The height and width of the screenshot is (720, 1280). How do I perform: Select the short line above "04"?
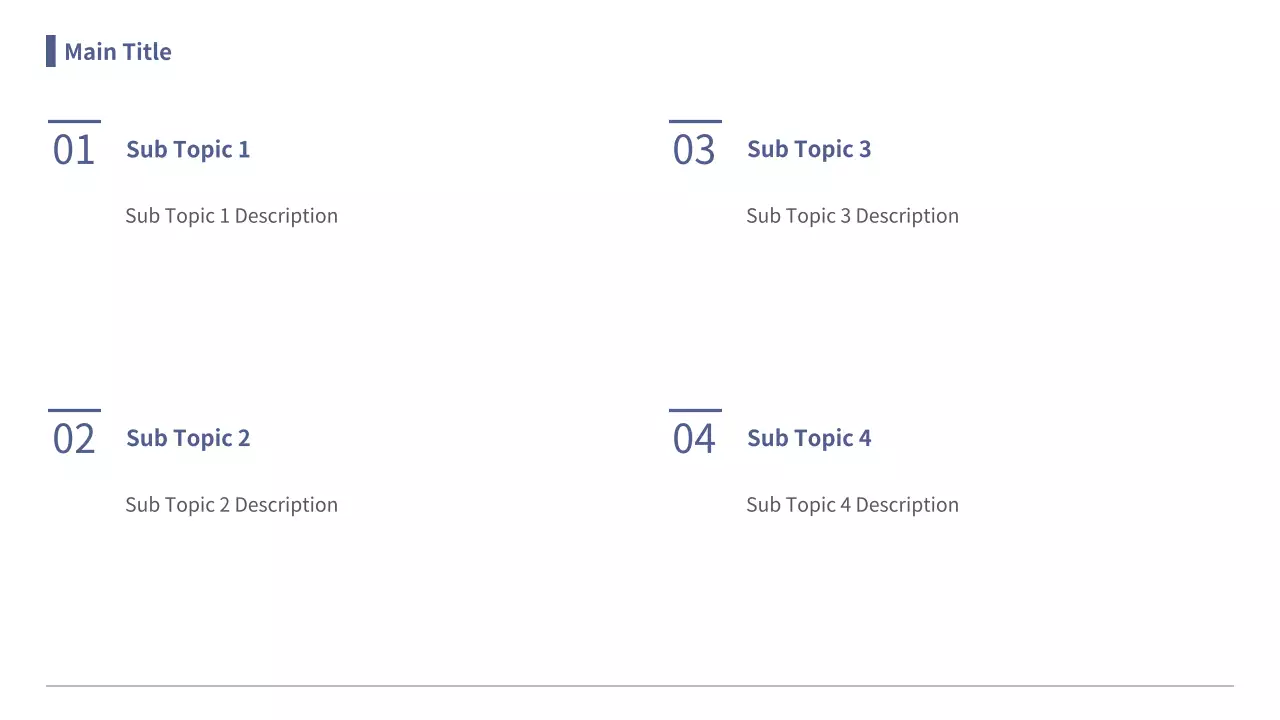pos(695,410)
